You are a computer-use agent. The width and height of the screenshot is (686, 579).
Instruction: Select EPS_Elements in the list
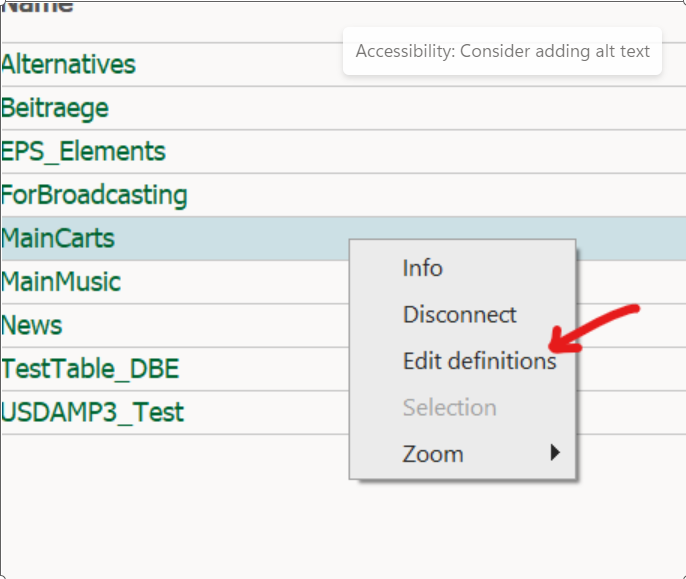tap(83, 152)
